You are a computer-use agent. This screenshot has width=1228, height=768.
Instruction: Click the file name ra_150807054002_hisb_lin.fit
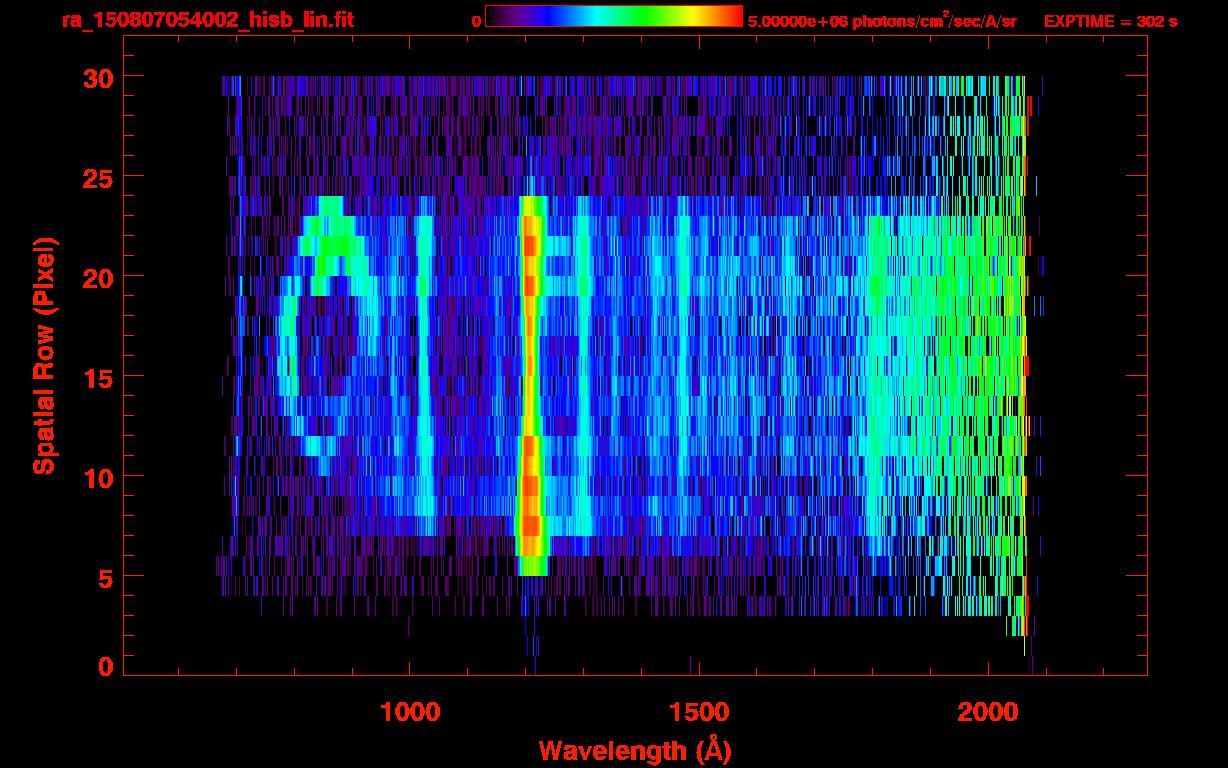pos(206,19)
